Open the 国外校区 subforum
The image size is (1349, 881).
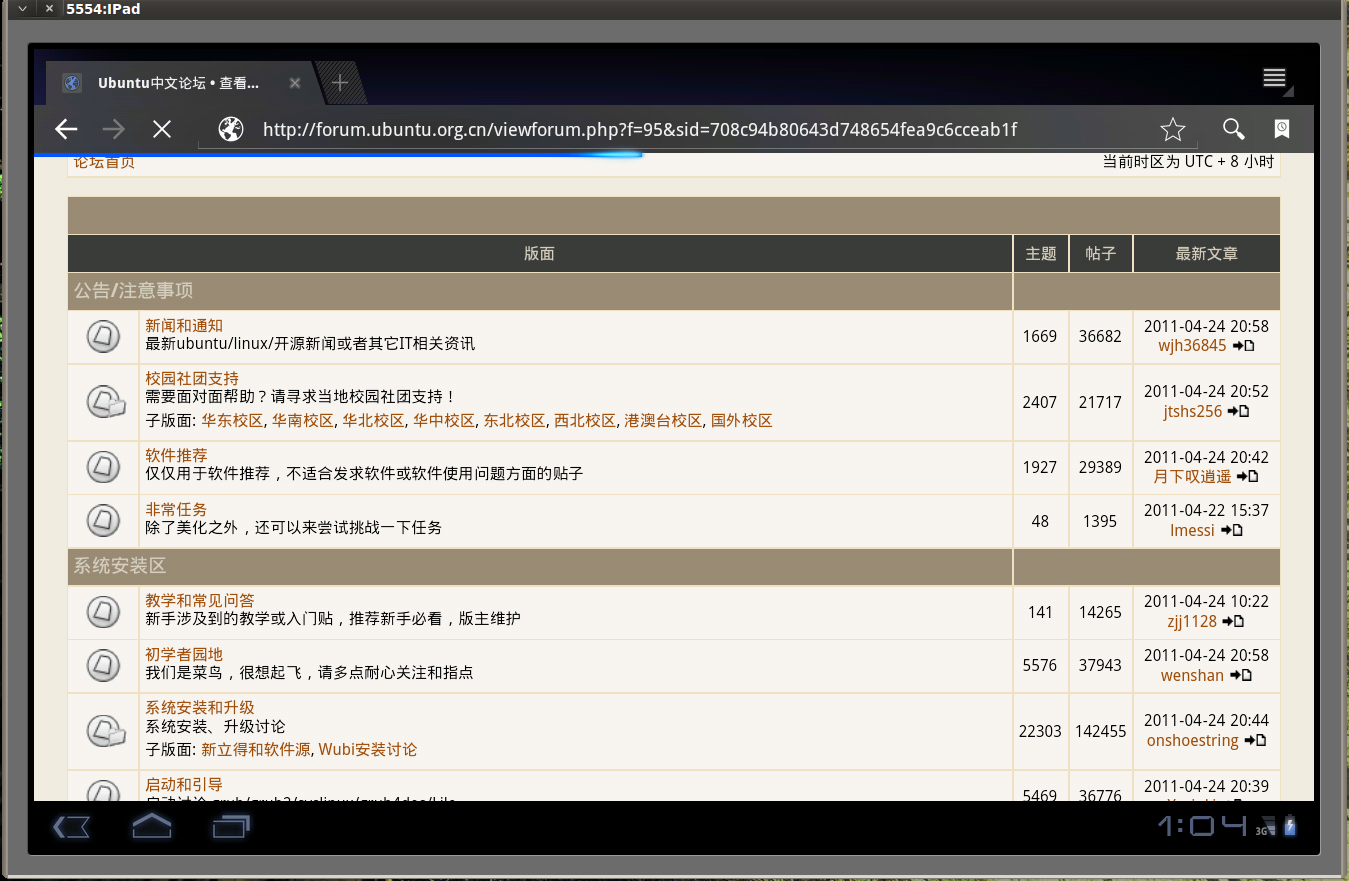[x=742, y=420]
